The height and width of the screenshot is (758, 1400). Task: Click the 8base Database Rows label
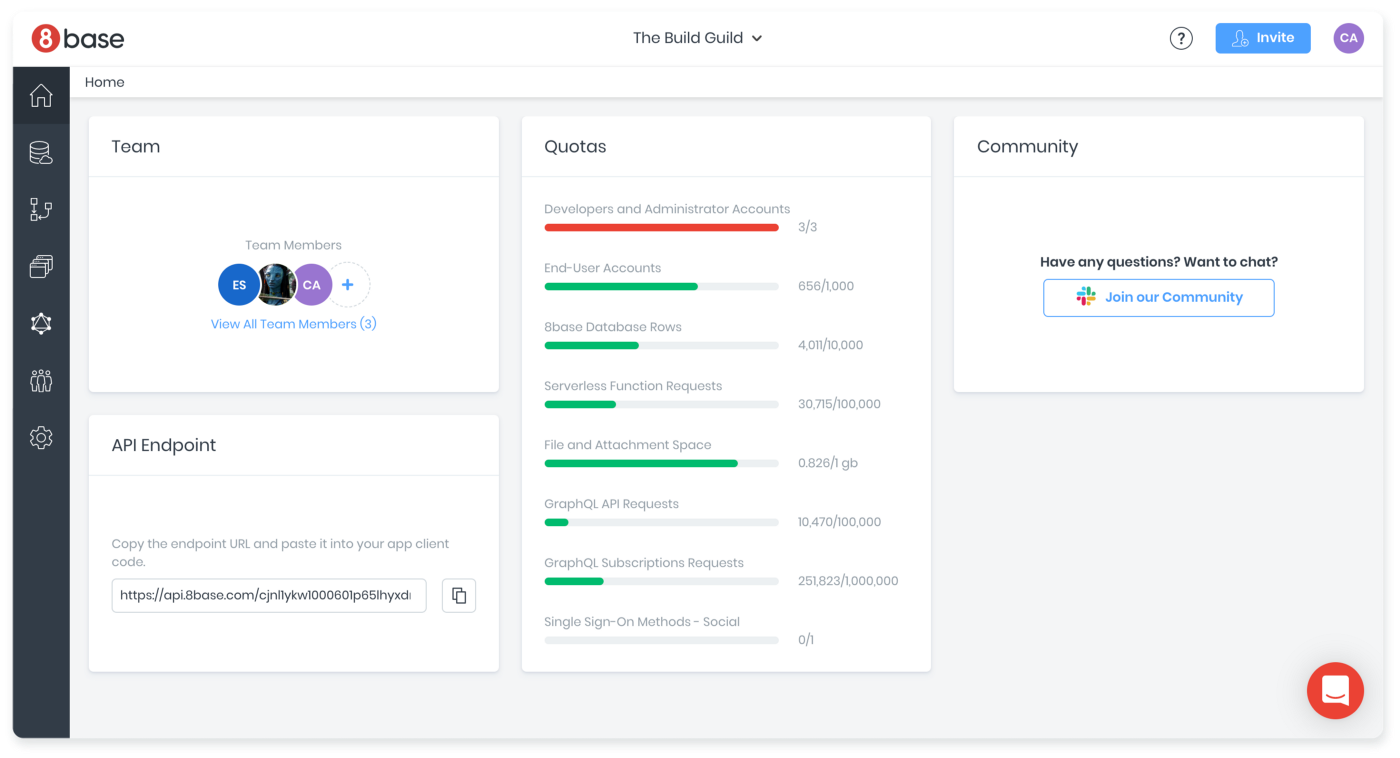(613, 327)
